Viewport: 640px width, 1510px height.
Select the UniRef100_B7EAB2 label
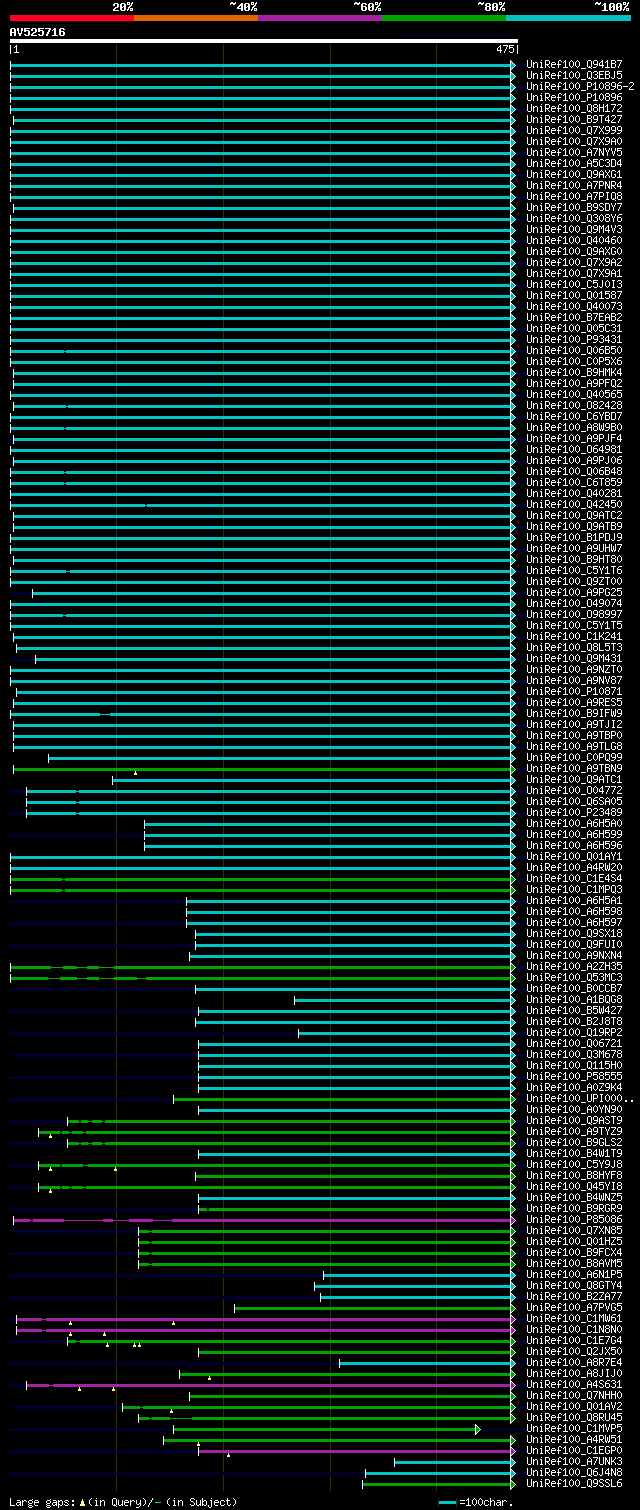tap(574, 318)
